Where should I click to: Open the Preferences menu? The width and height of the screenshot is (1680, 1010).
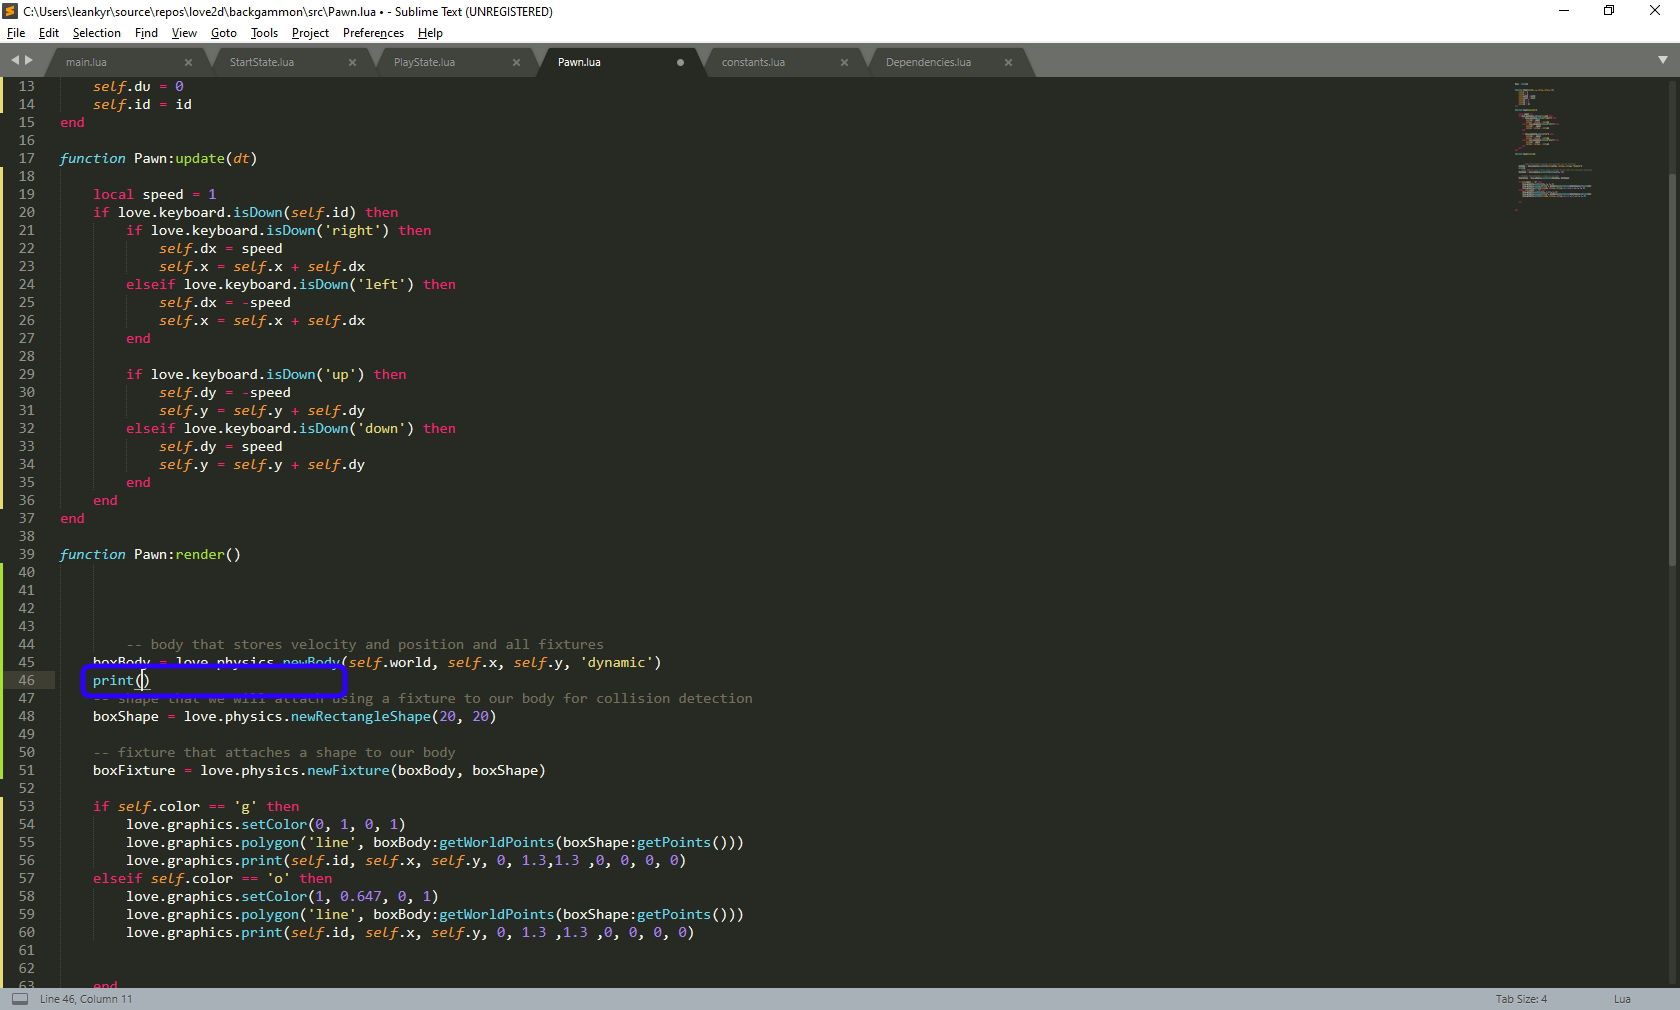coord(373,33)
